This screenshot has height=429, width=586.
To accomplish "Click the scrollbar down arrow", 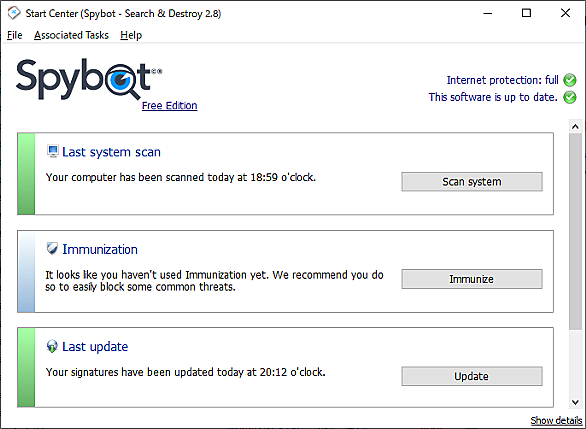I will pos(576,402).
